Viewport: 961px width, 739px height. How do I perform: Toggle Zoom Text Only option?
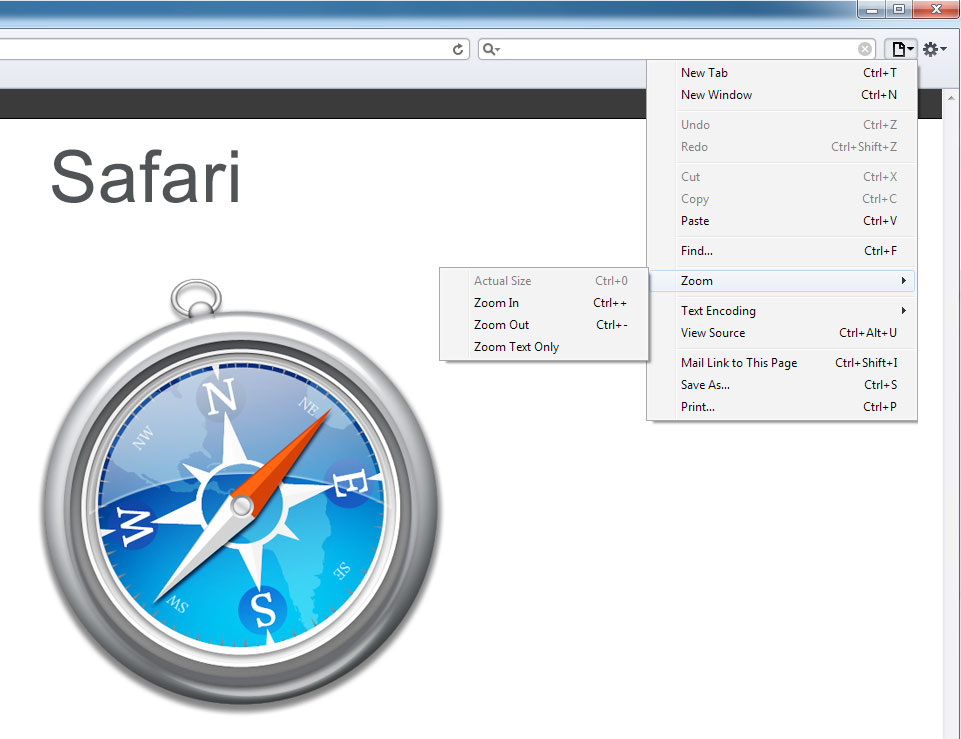click(x=544, y=347)
